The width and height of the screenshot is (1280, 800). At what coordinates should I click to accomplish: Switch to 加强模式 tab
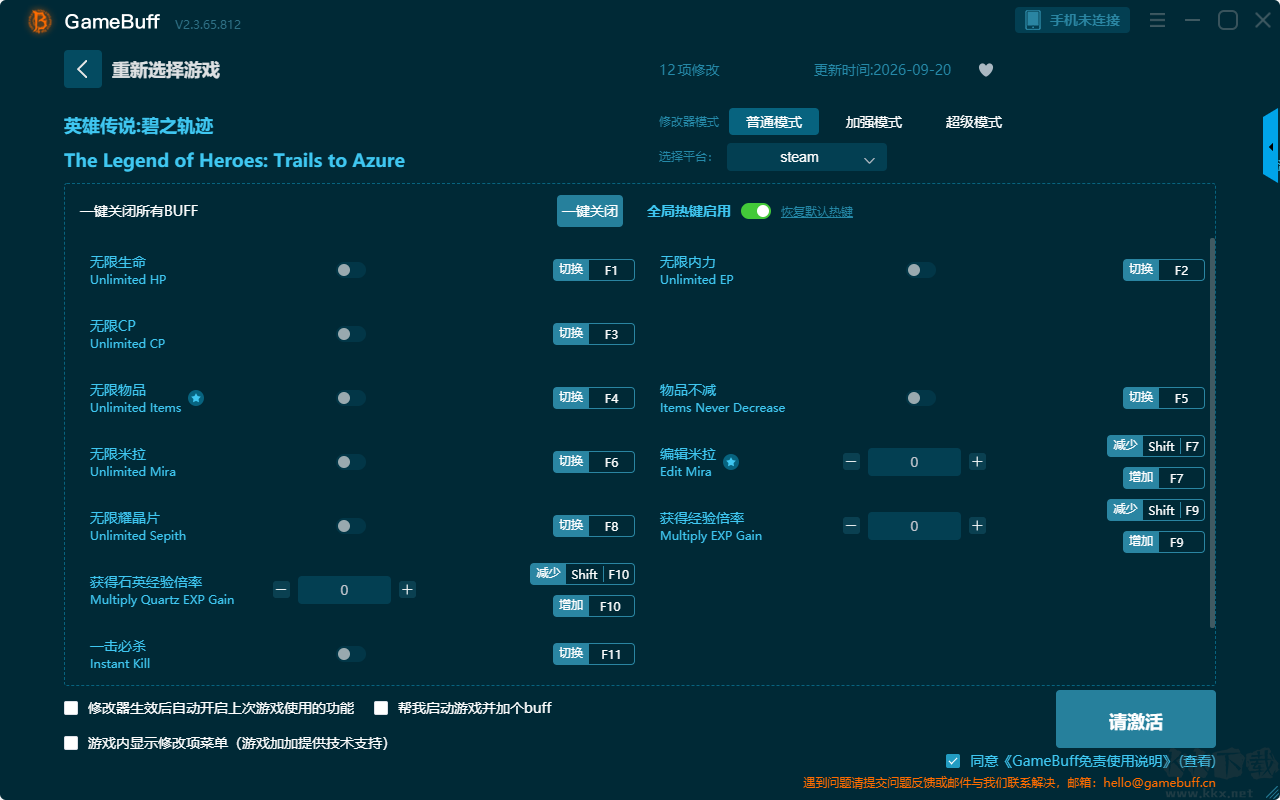pyautogui.click(x=874, y=122)
